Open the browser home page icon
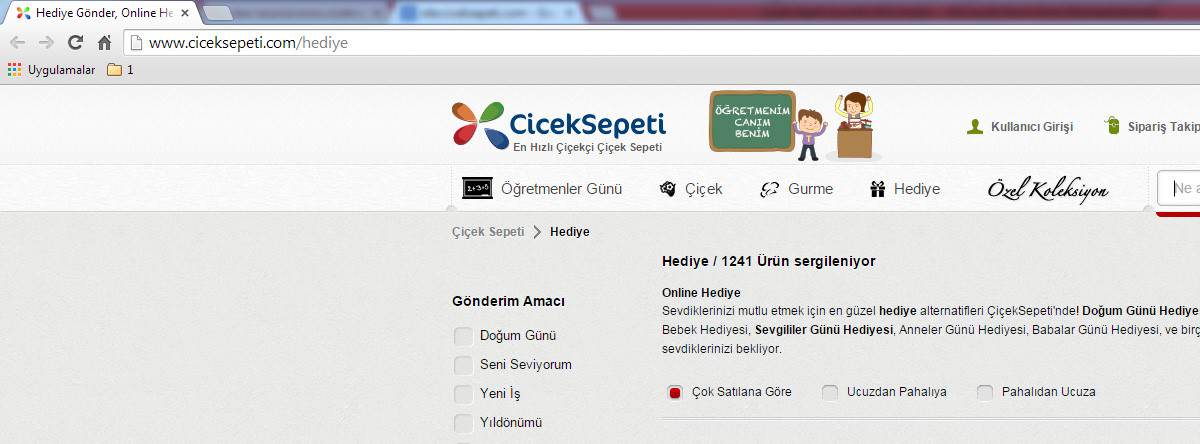This screenshot has height=444, width=1200. [x=104, y=43]
